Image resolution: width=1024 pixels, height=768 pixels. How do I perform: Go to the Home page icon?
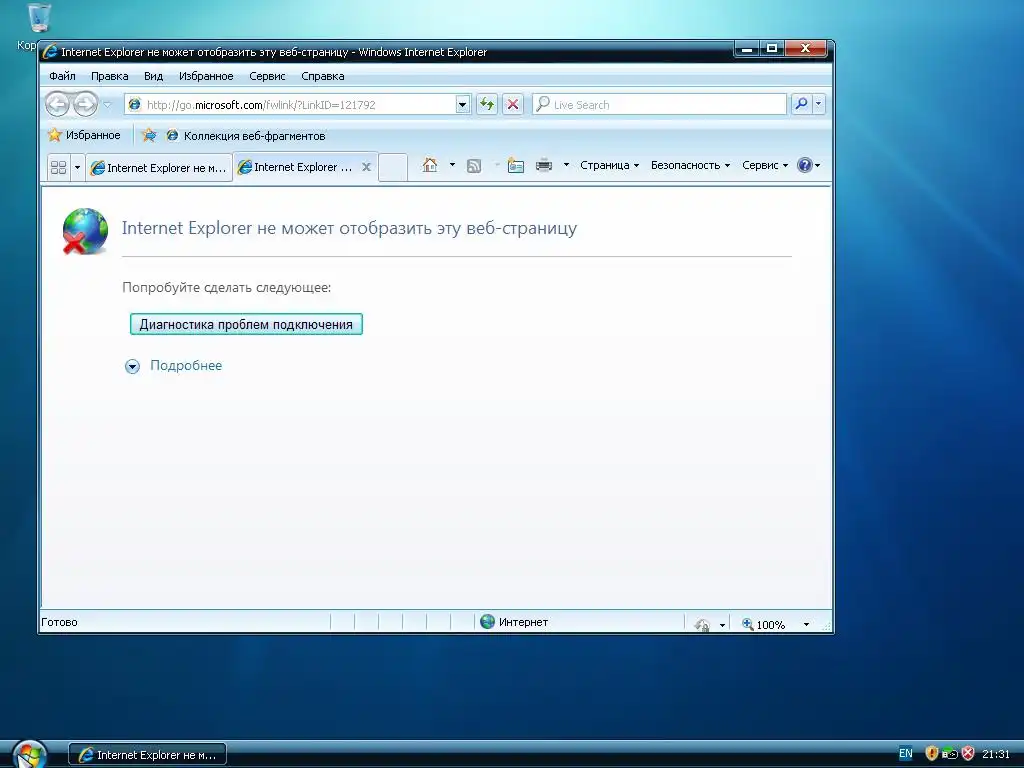(430, 165)
